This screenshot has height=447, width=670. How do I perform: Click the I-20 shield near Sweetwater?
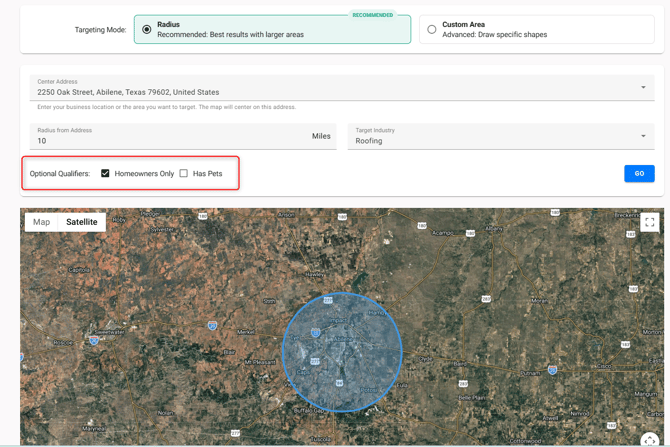[94, 340]
